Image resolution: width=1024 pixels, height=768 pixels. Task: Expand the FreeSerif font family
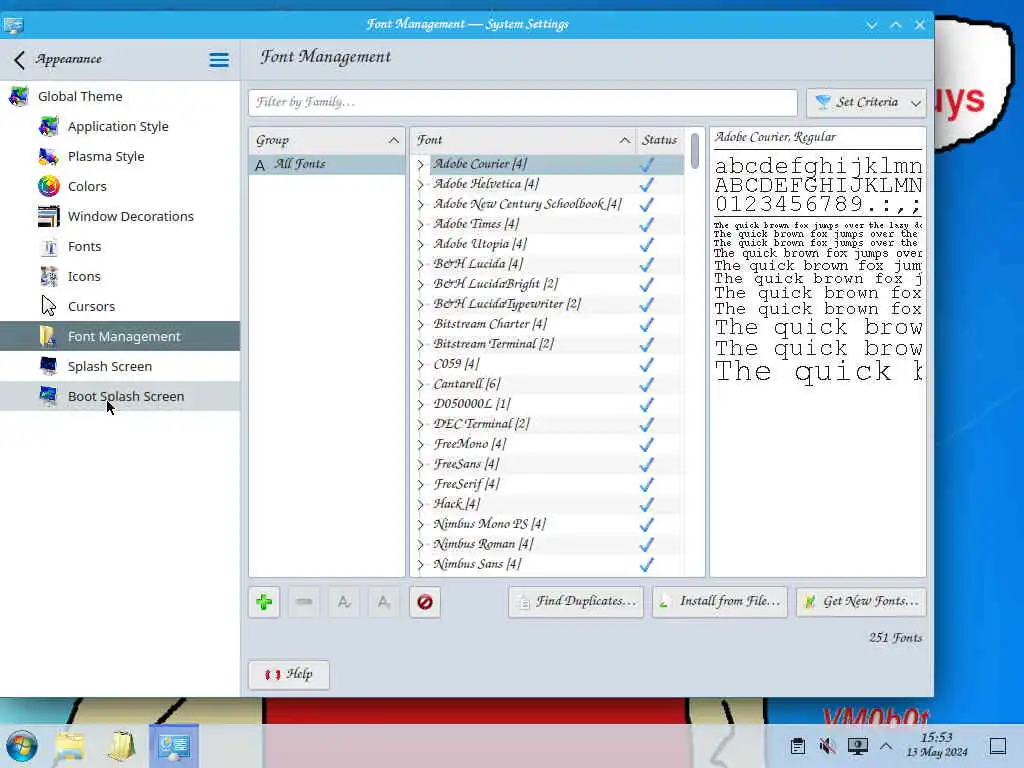tap(421, 485)
